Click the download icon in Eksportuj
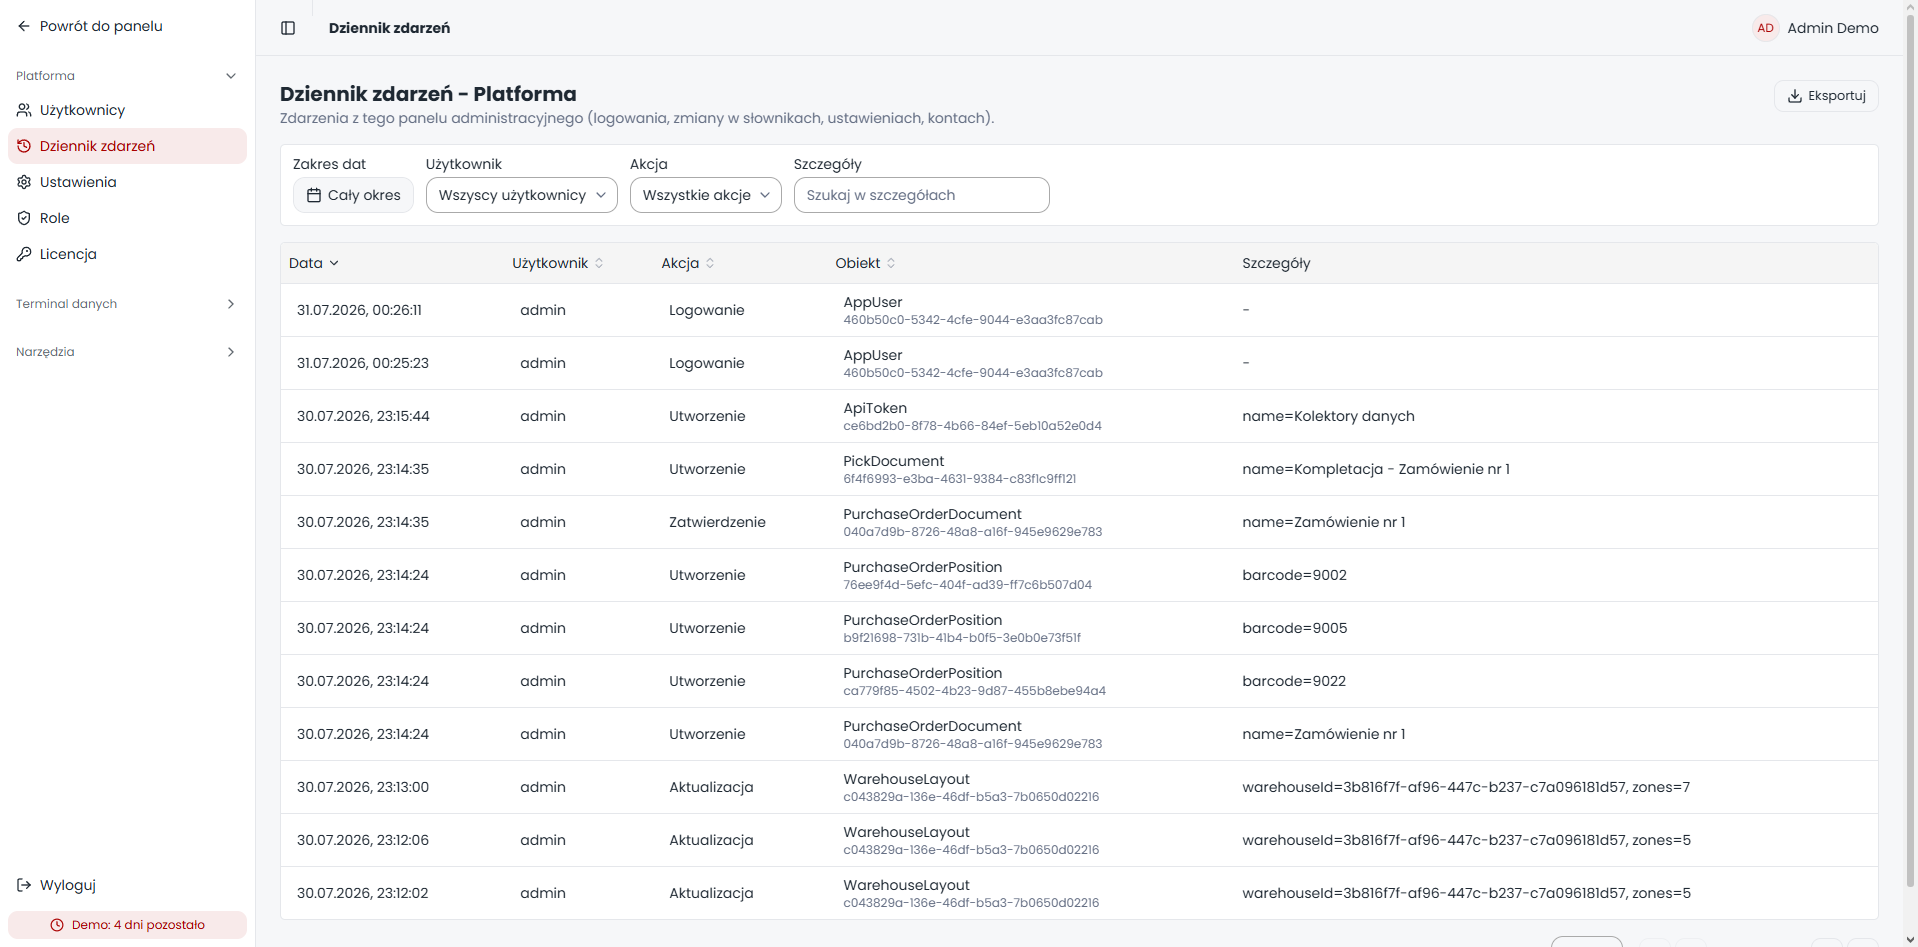 point(1795,96)
